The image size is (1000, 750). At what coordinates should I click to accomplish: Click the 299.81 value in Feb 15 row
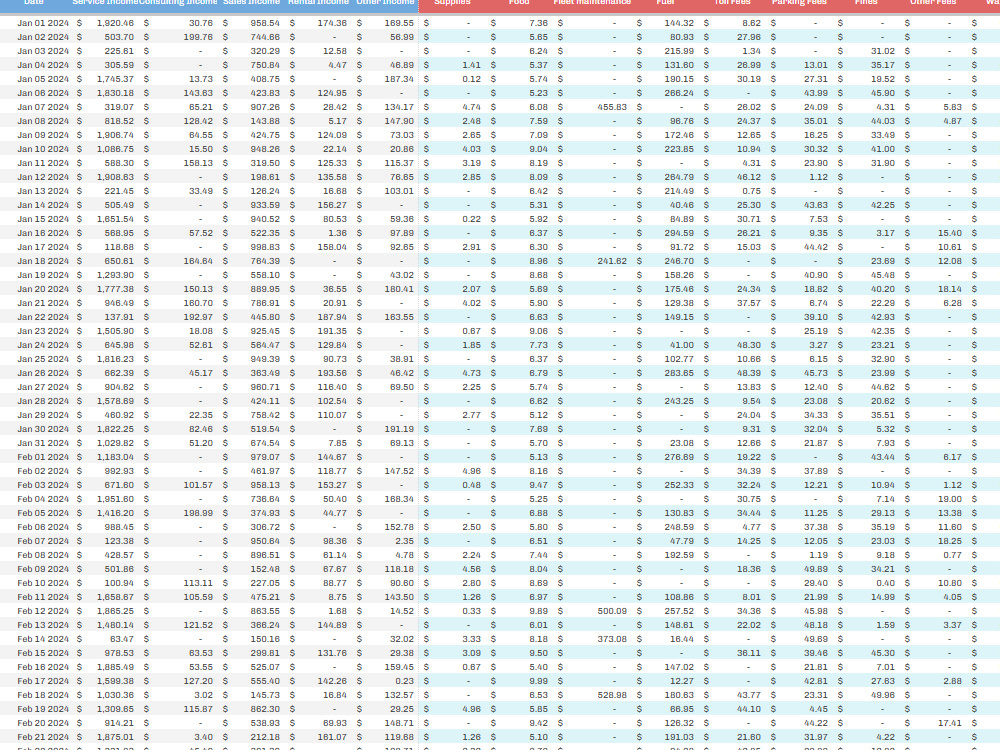coord(265,654)
